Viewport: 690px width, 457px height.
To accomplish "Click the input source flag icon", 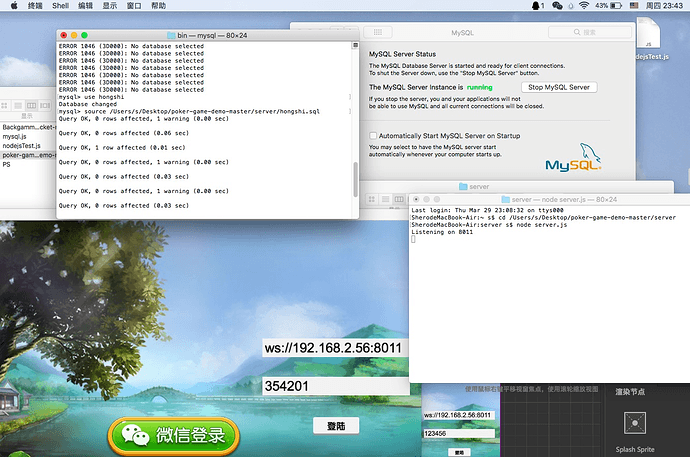I will [634, 5].
